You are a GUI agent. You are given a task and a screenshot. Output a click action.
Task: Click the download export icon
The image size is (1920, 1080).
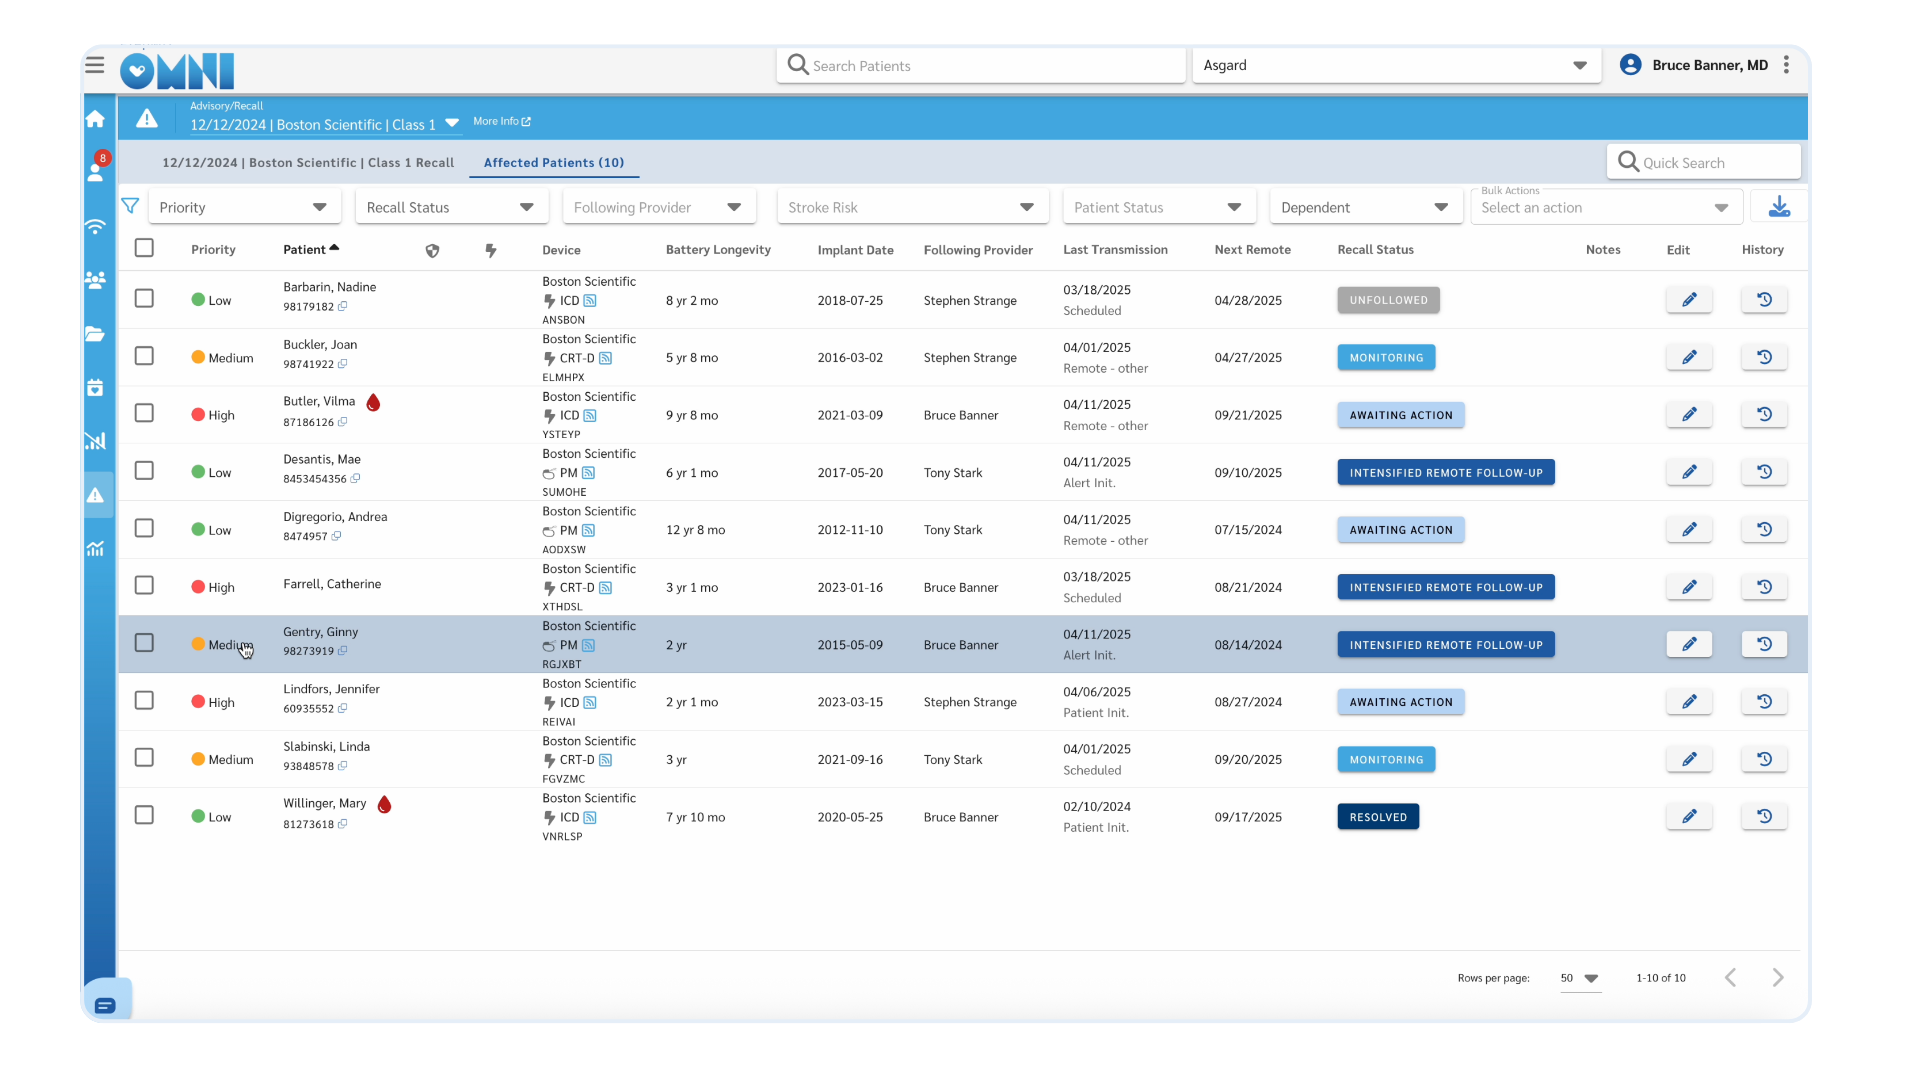(x=1779, y=207)
